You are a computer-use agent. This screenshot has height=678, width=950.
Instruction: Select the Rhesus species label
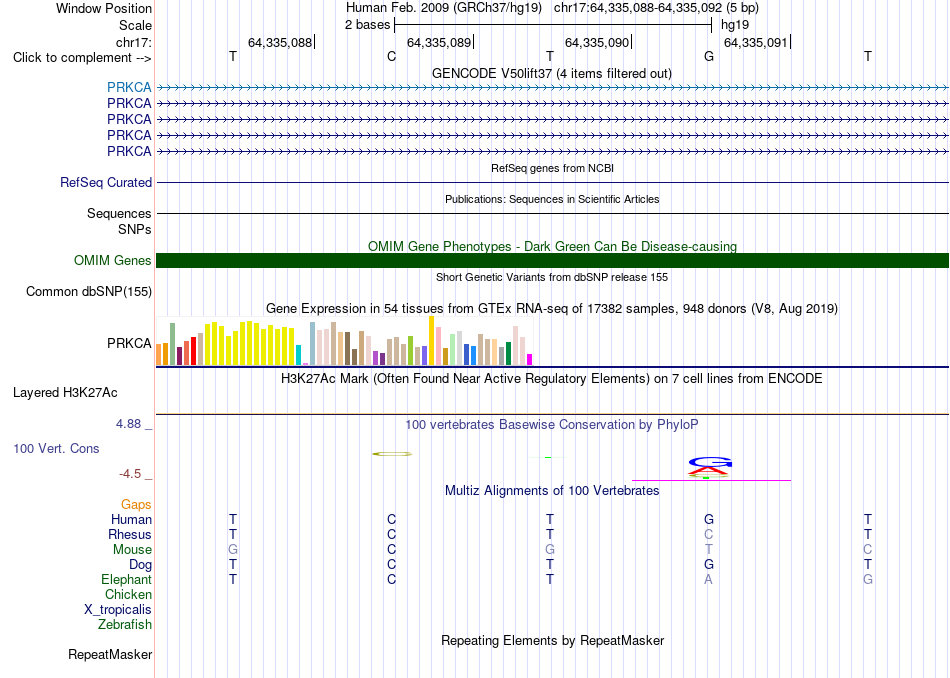click(x=130, y=534)
